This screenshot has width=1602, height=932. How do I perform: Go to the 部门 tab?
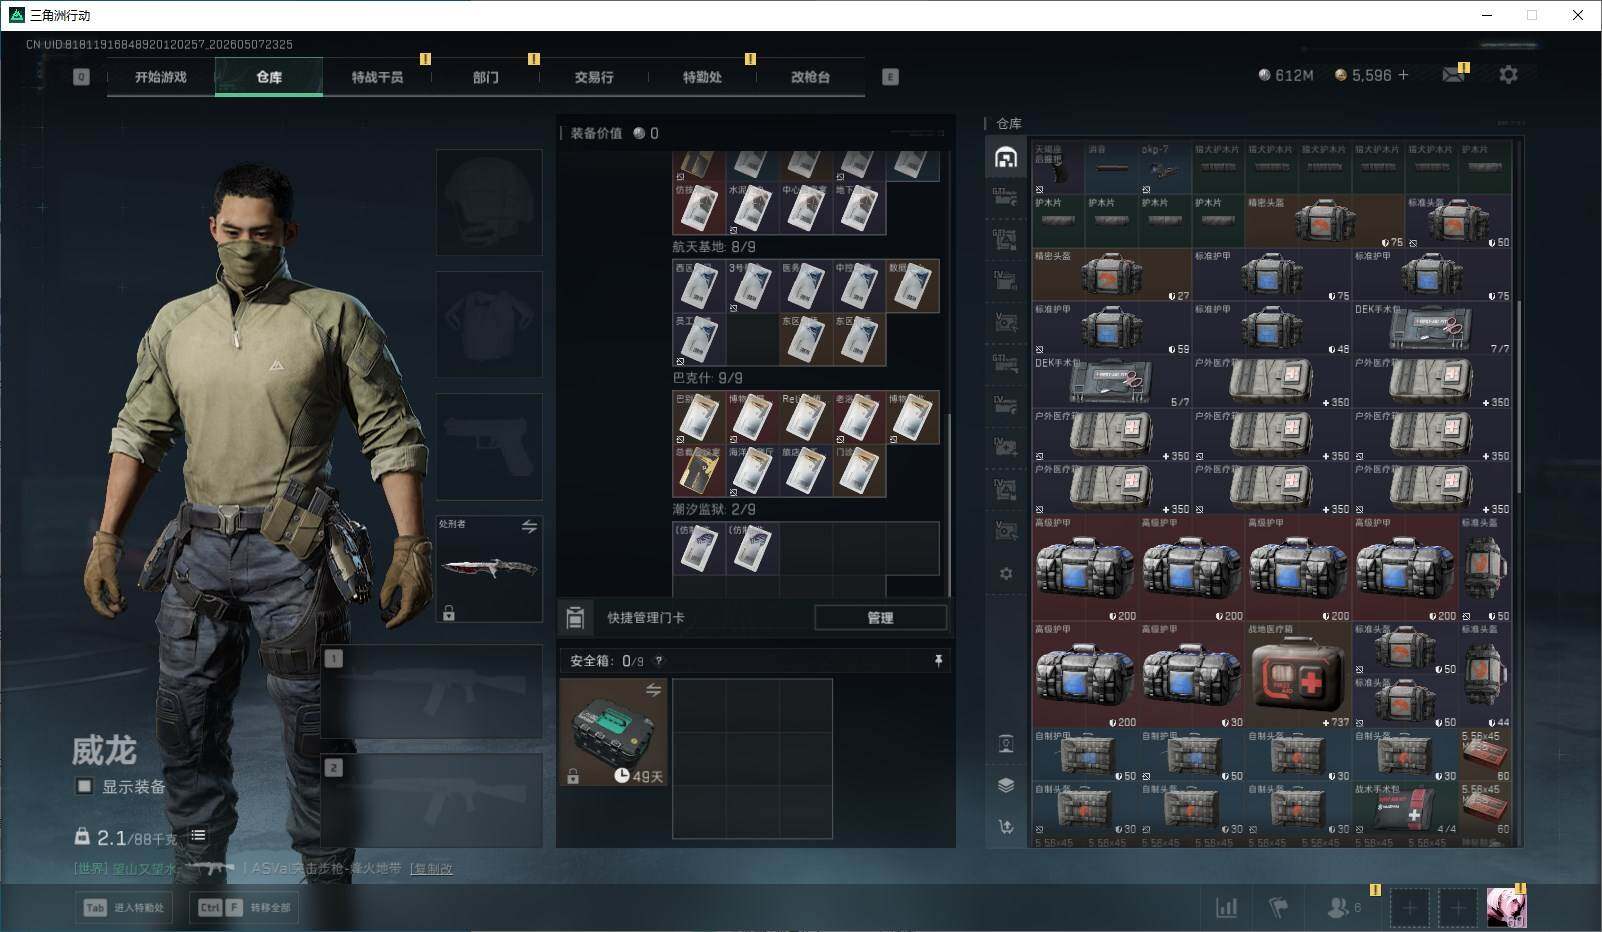point(486,77)
